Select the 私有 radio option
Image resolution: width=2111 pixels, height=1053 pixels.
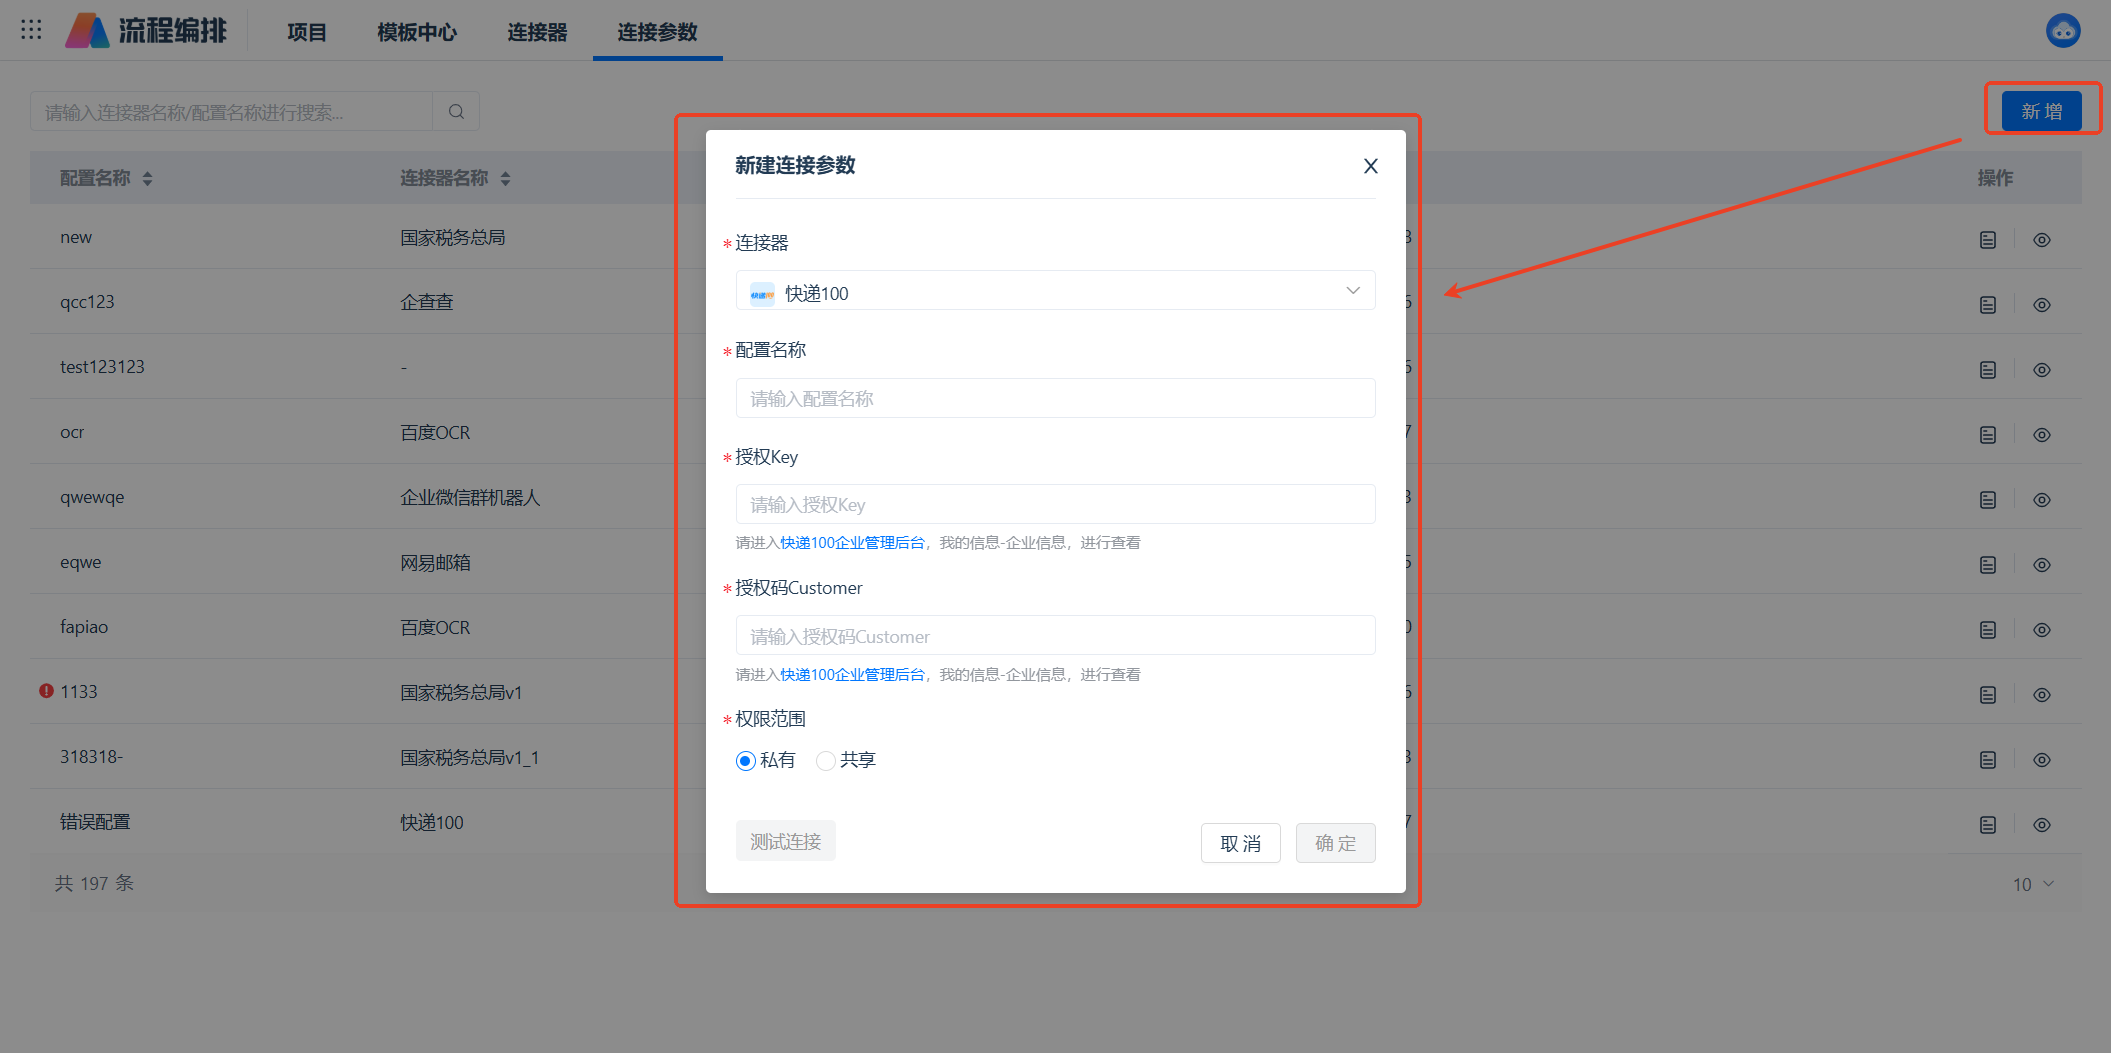[746, 761]
